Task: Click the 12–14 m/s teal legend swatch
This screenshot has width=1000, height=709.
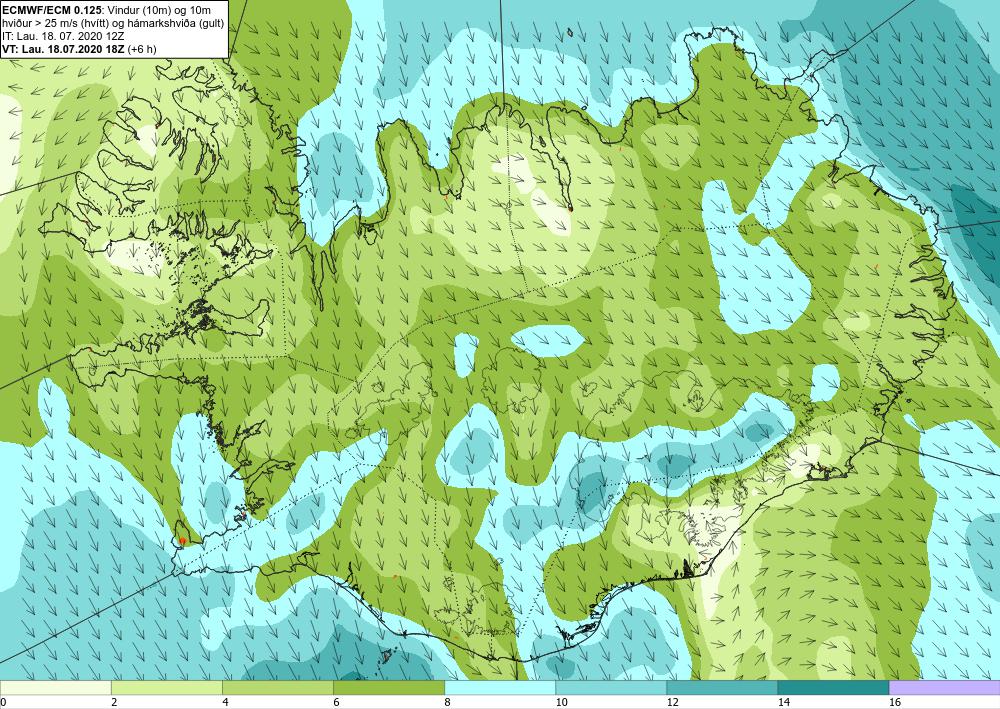Action: point(722,687)
